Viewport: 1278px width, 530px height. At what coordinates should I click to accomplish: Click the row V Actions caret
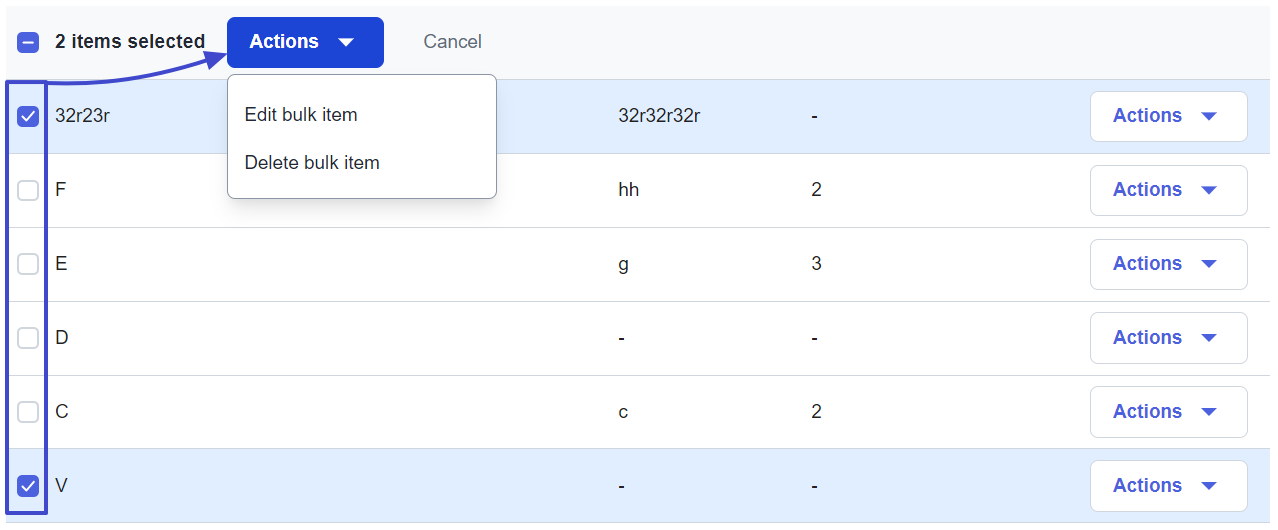(1208, 486)
